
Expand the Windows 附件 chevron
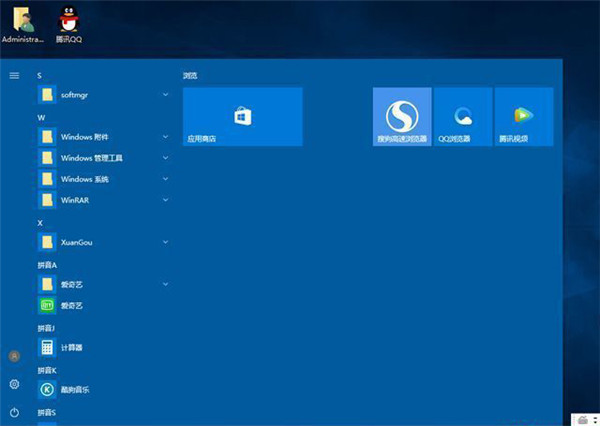pos(166,137)
